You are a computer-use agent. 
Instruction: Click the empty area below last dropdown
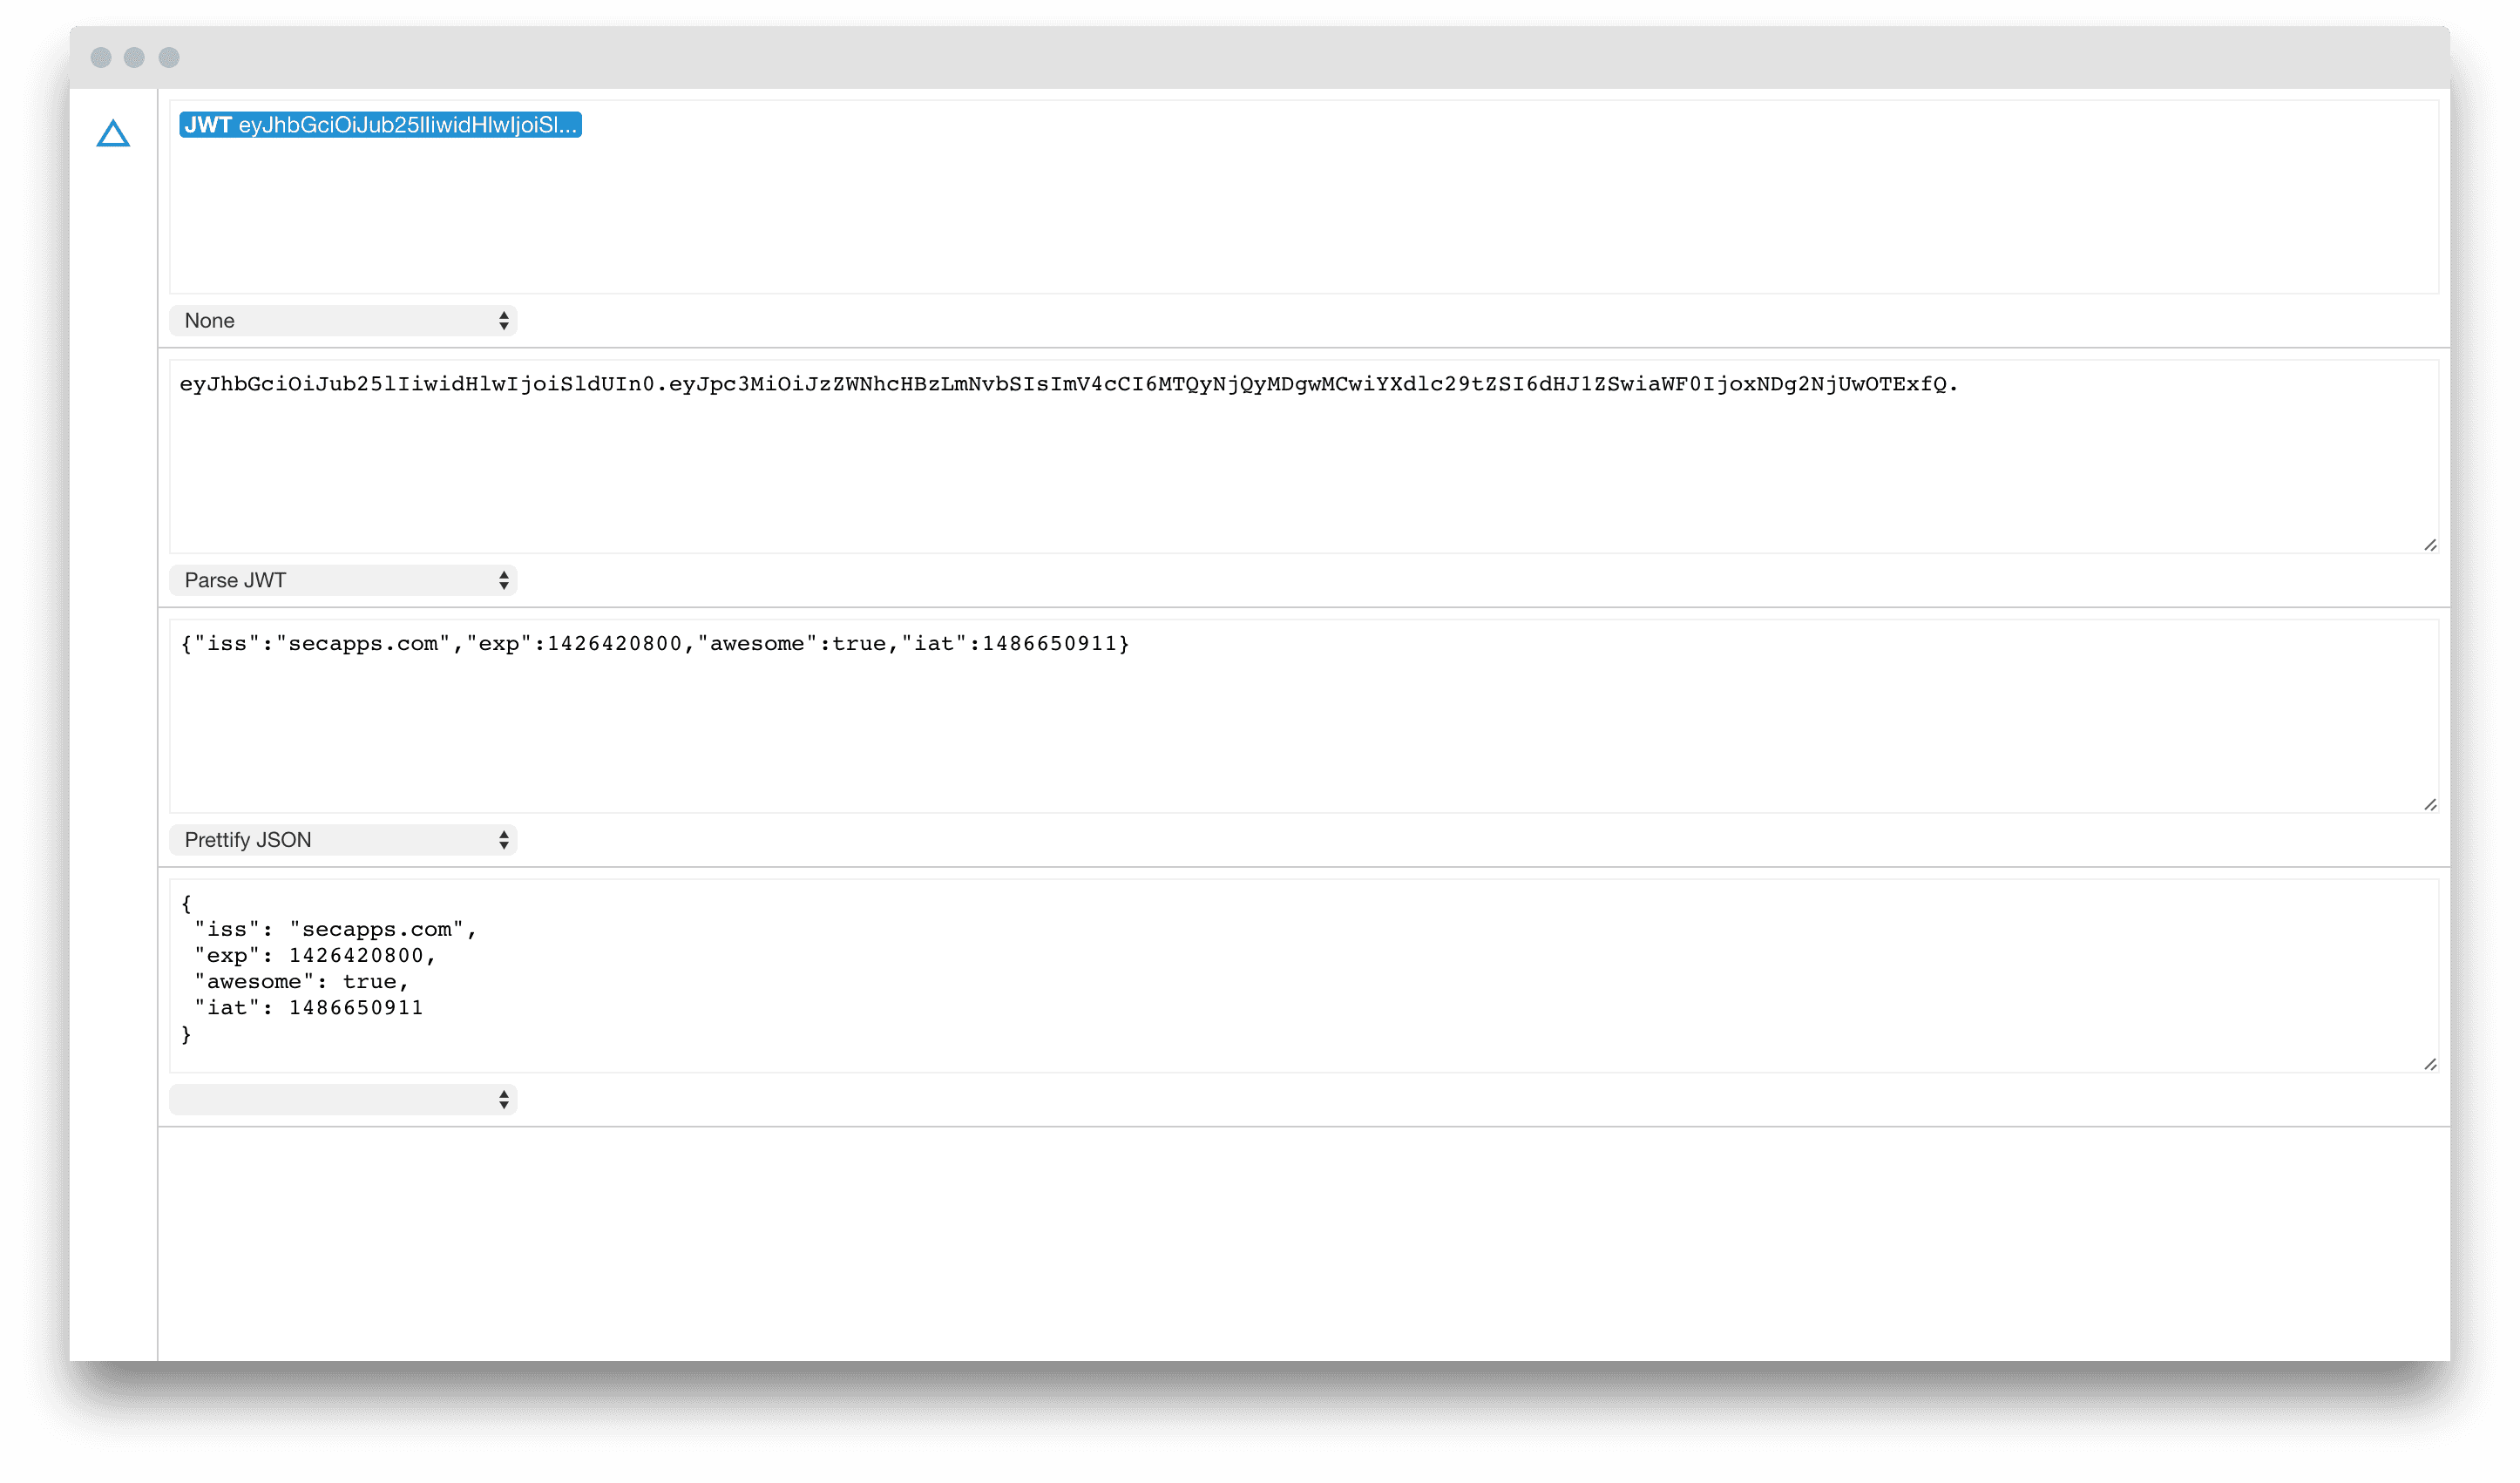click(1304, 1245)
